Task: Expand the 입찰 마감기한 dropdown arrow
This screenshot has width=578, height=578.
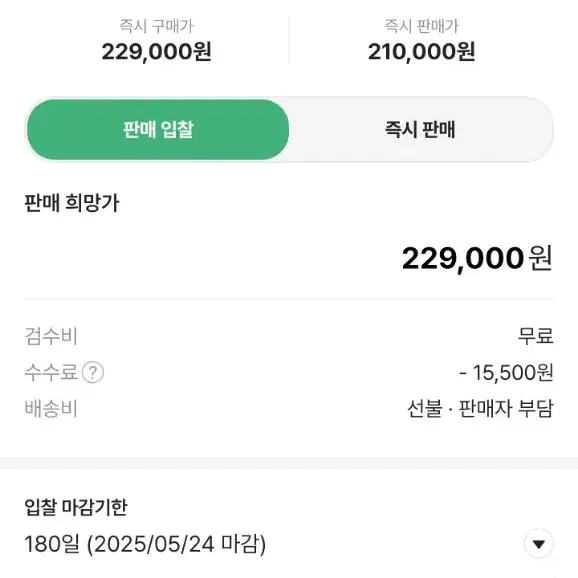Action: coord(539,544)
